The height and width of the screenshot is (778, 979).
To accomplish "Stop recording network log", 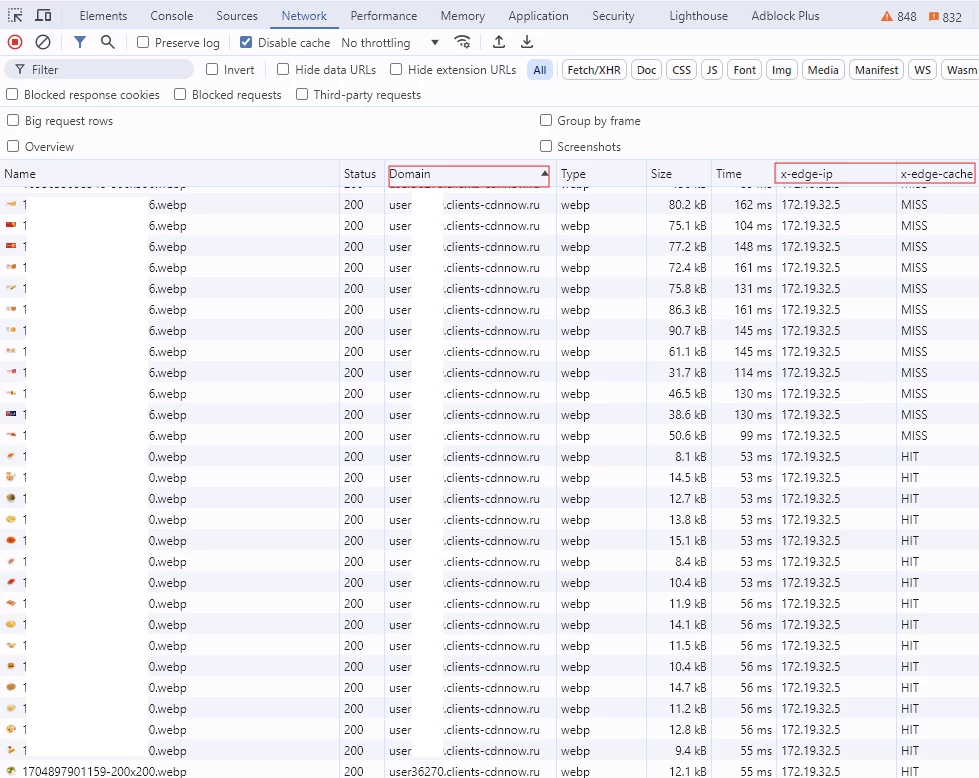I will point(15,42).
